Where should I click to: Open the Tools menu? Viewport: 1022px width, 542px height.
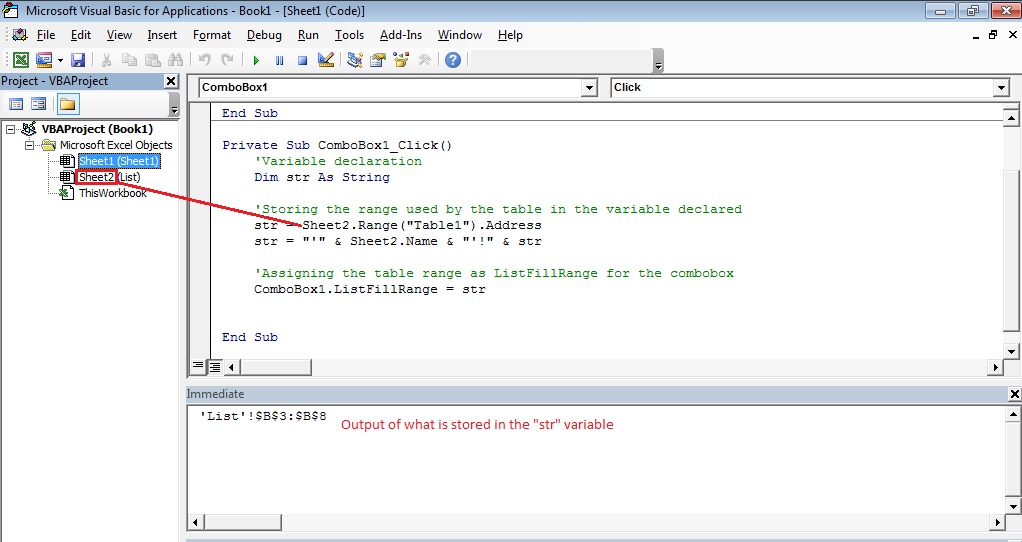click(x=349, y=35)
